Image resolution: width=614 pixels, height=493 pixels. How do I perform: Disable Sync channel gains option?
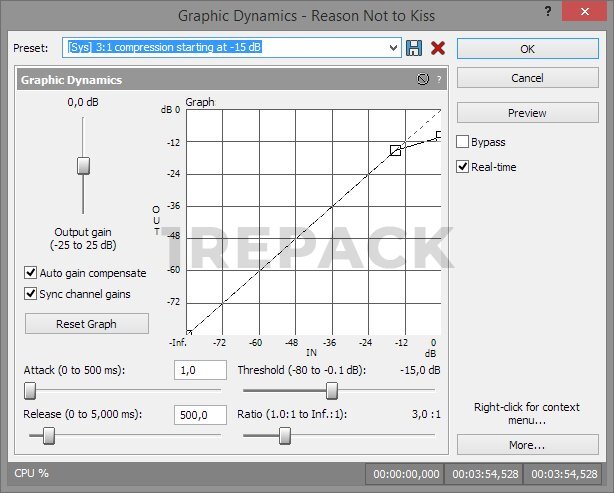coord(30,294)
